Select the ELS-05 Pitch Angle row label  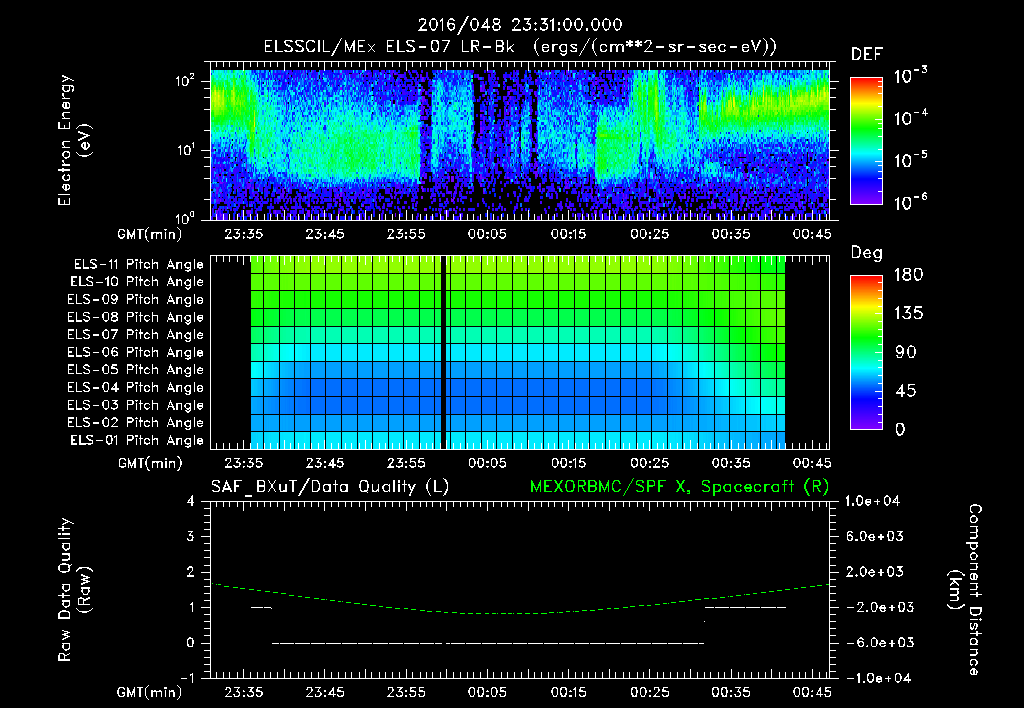tap(136, 370)
